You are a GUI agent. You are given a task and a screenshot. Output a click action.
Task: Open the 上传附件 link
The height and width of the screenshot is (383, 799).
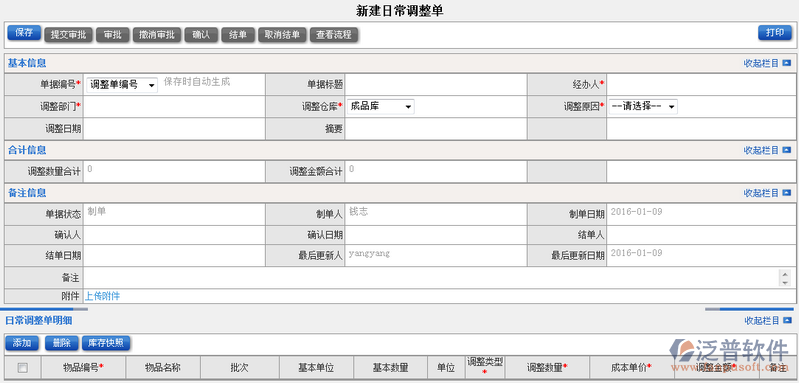(102, 296)
